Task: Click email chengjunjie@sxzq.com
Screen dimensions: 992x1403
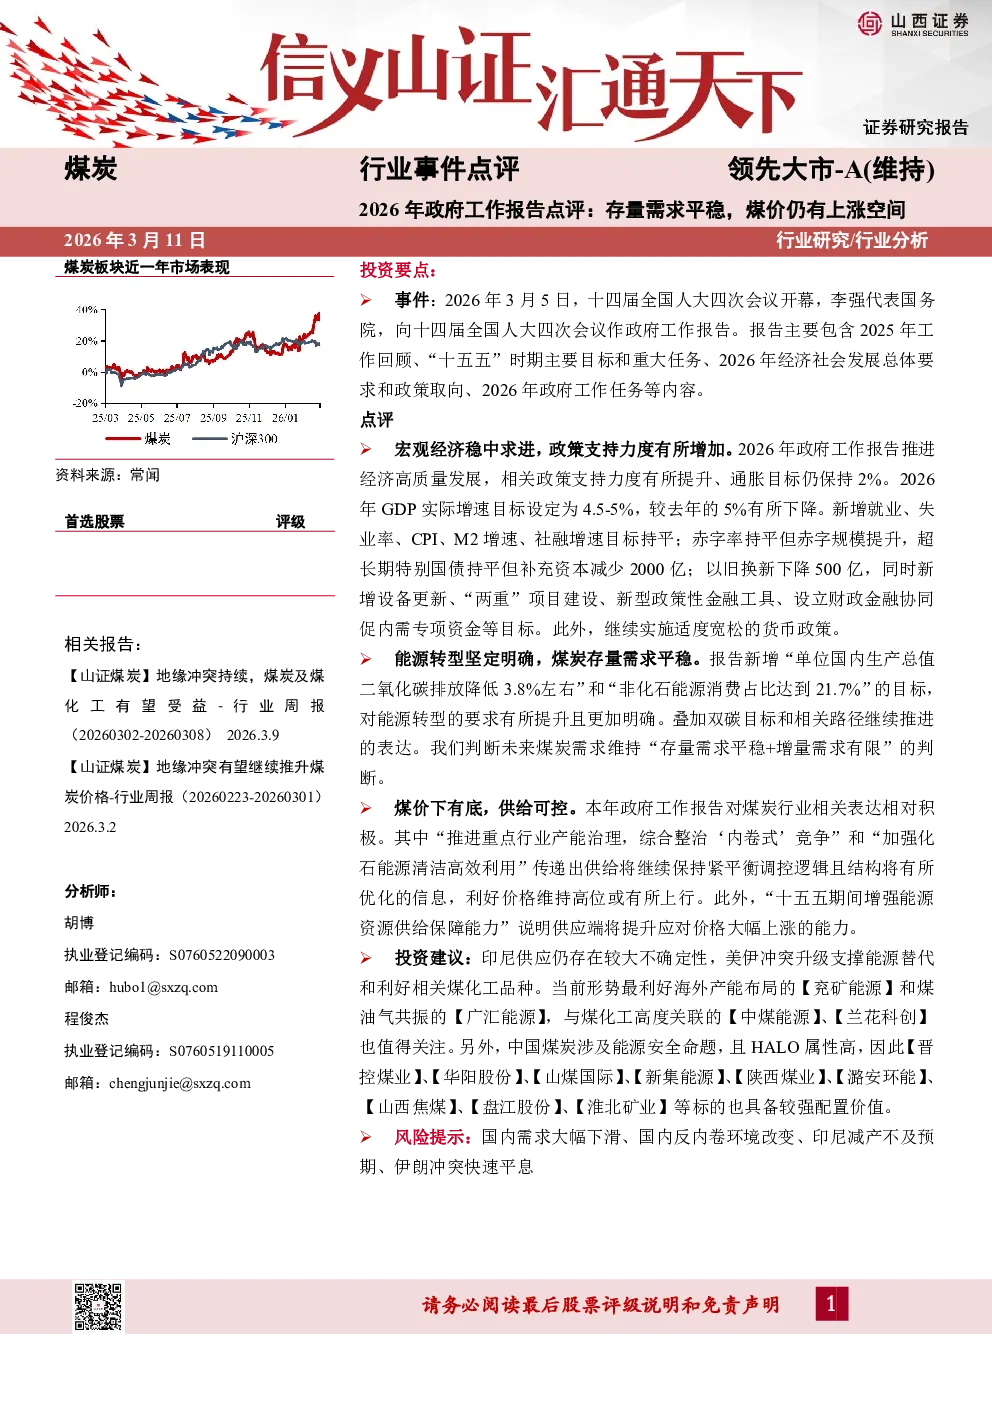Action: coord(180,1083)
